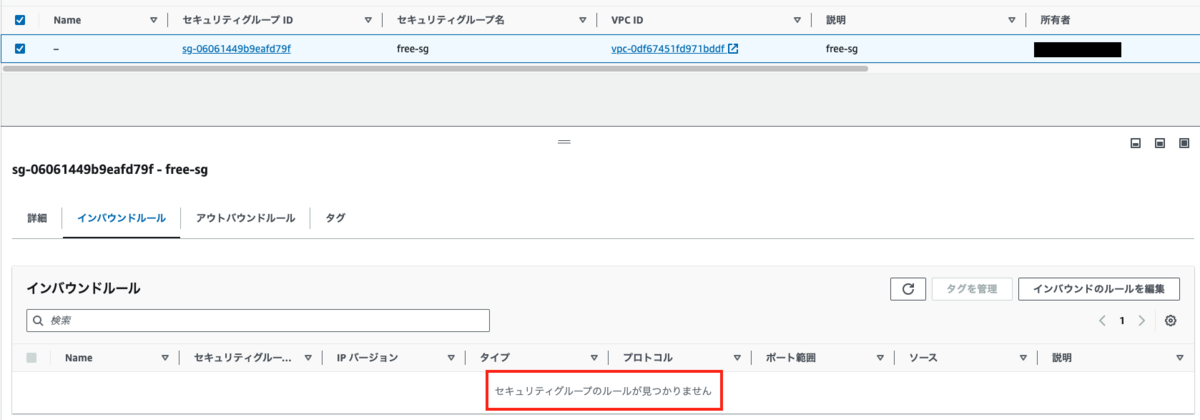Sort by VPC ID column arrow

pyautogui.click(x=797, y=19)
